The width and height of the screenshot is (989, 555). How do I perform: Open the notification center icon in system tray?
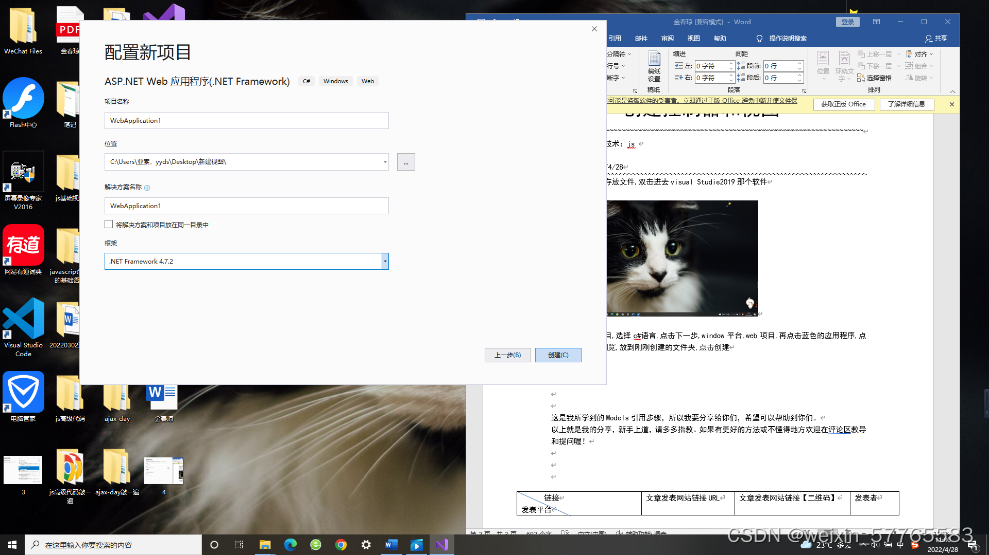[973, 545]
